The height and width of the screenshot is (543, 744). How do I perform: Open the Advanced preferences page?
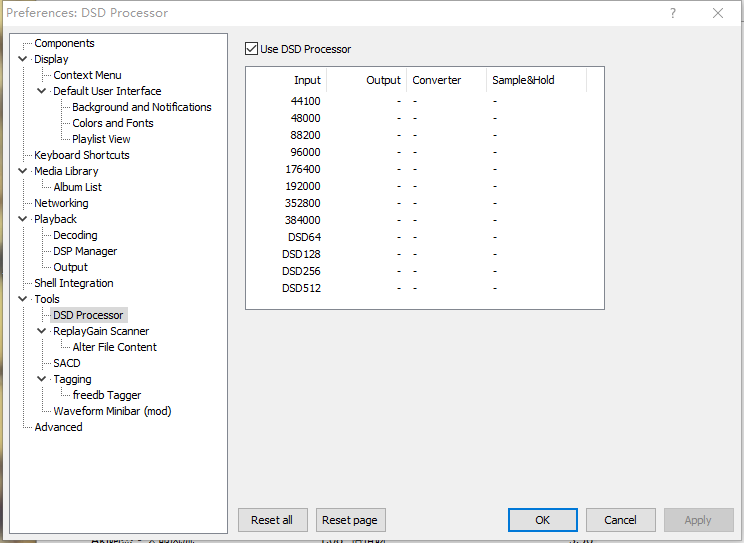[58, 427]
